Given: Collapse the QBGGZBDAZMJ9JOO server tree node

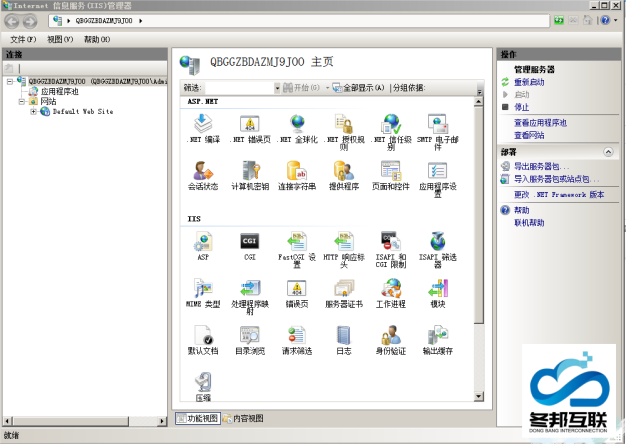Looking at the screenshot, I should pyautogui.click(x=10, y=81).
